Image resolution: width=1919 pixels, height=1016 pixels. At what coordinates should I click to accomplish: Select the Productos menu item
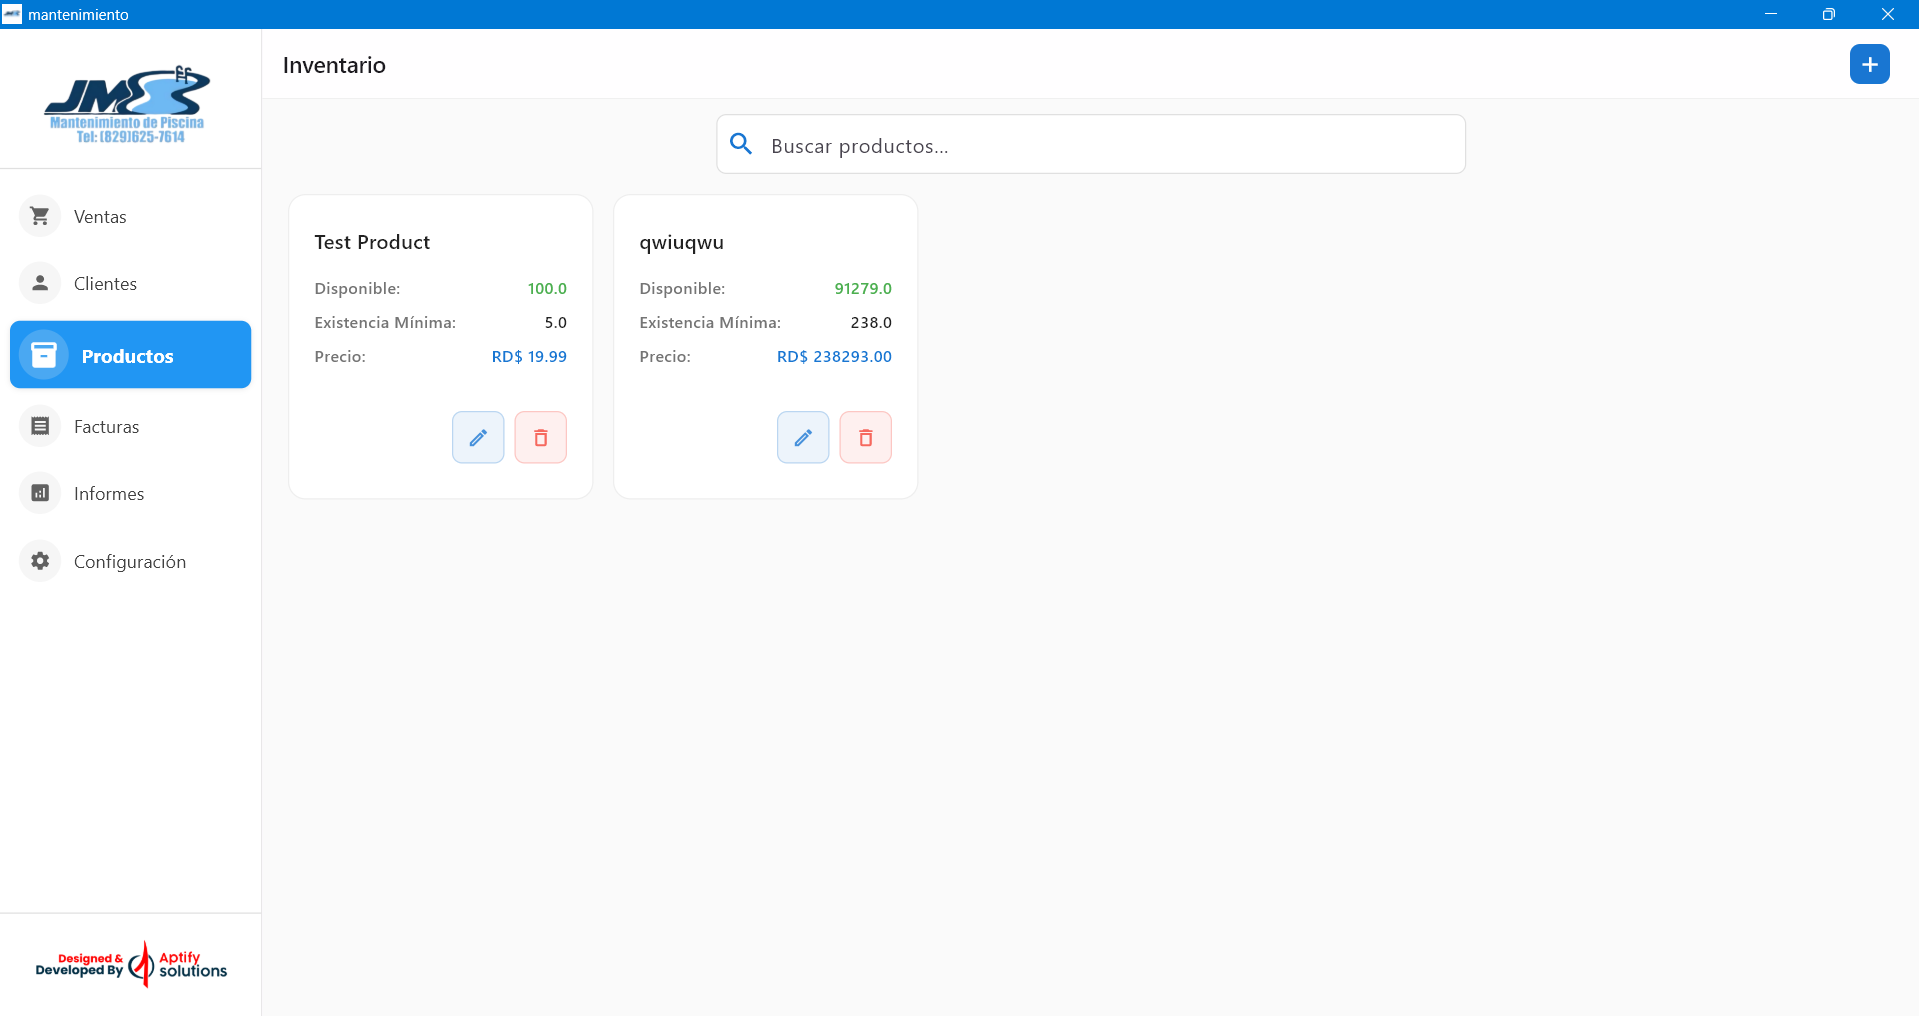[x=130, y=355]
